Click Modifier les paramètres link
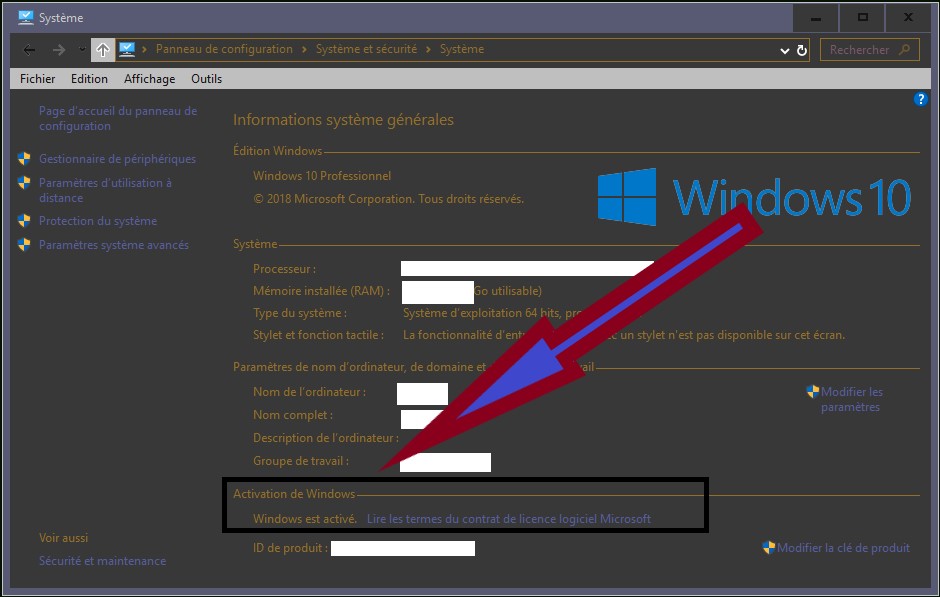Viewport: 940px width, 597px height. [851, 399]
